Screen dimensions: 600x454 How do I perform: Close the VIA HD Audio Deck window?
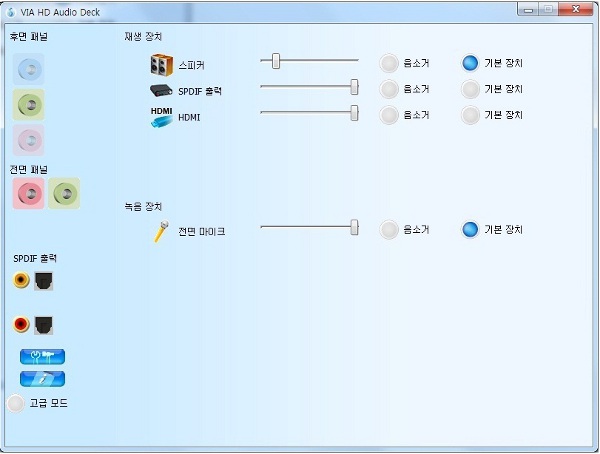tap(576, 9)
